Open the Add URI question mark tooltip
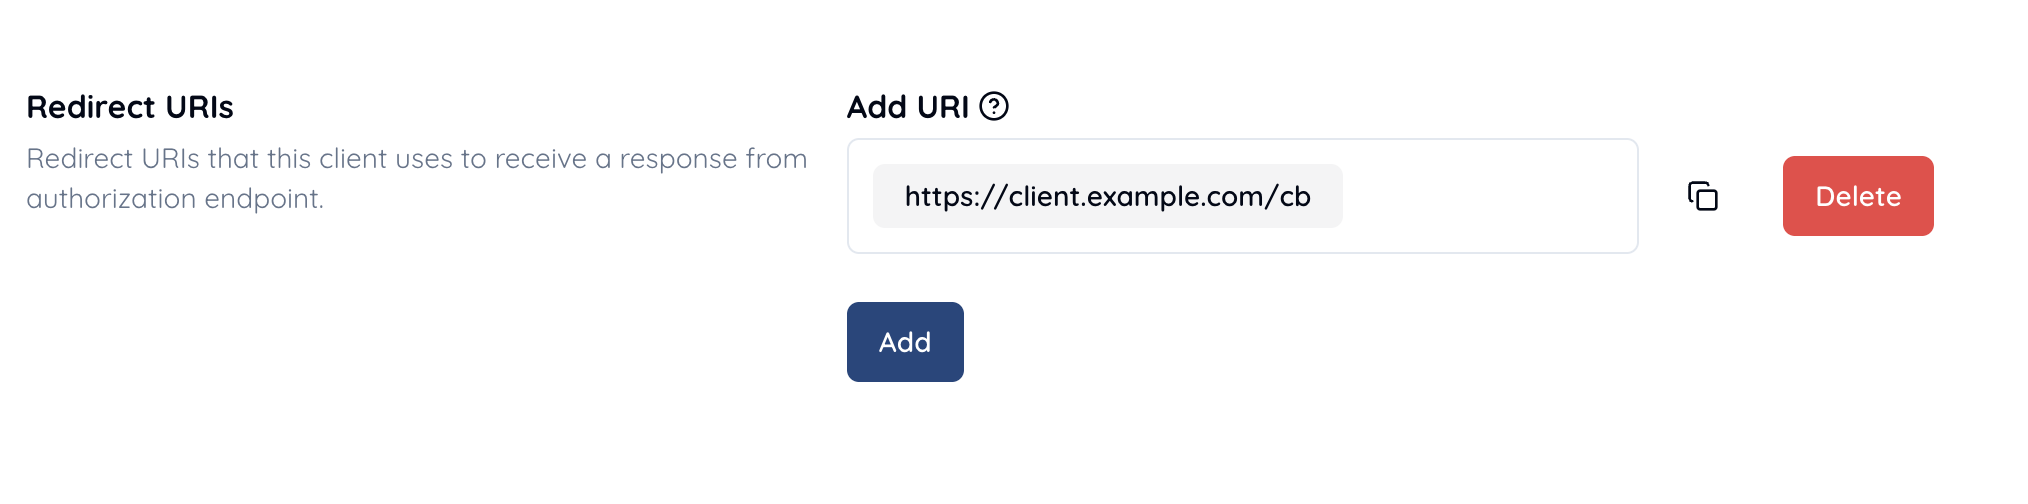 point(994,106)
